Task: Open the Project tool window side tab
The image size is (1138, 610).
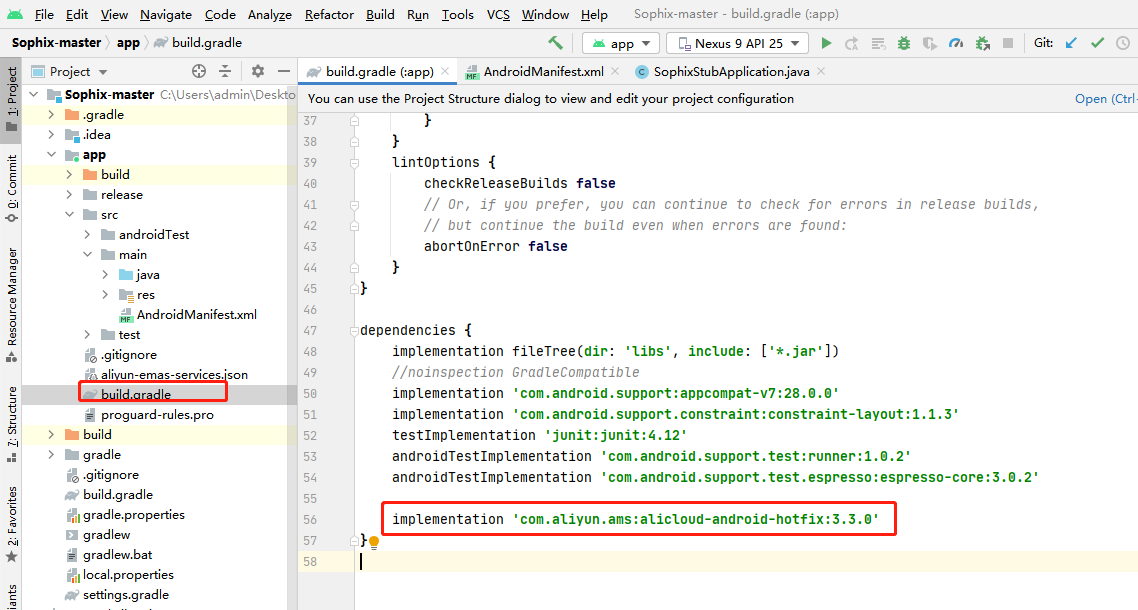Action: [11, 99]
